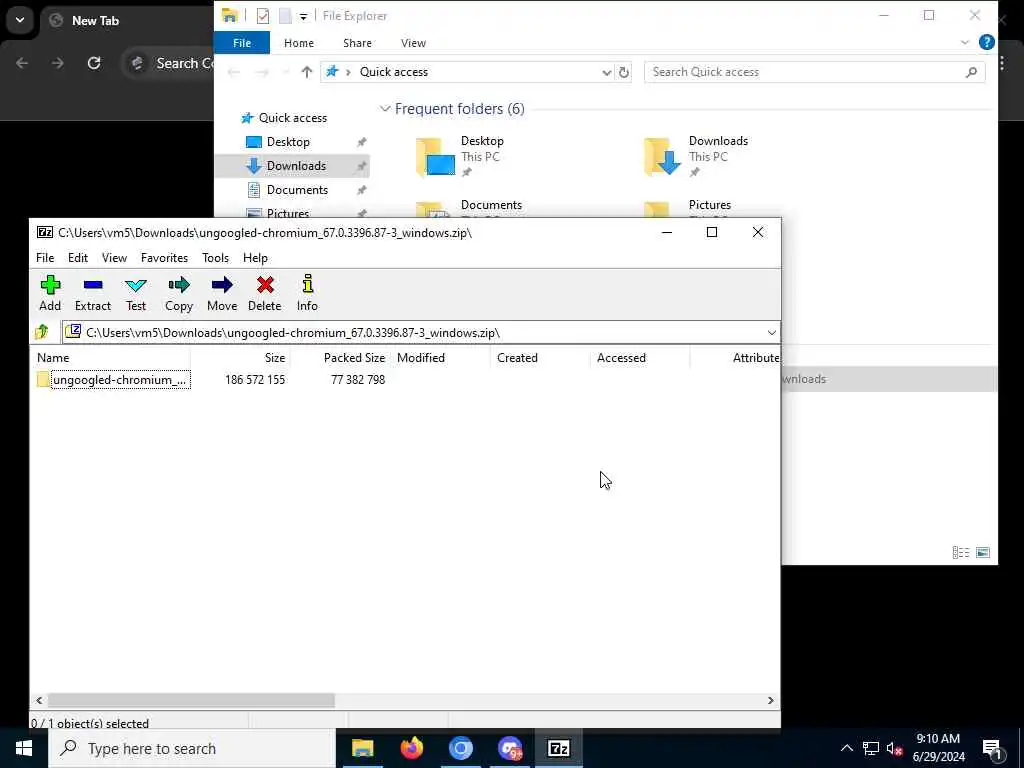Screen dimensions: 1024x768
Task: Open the 7-Zip File menu
Action: point(45,258)
